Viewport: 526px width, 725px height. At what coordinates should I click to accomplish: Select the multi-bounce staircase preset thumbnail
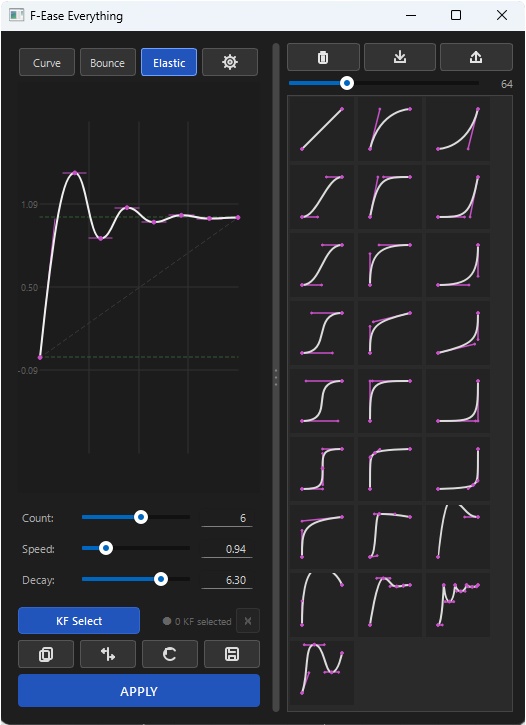[x=458, y=604]
